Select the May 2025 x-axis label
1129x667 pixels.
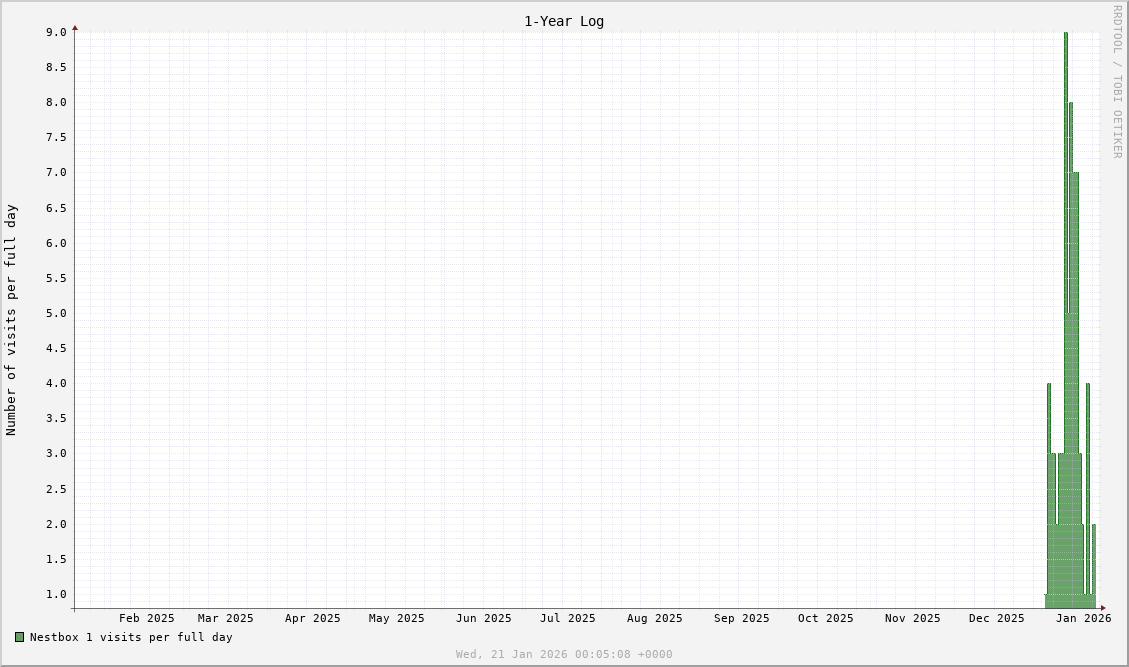(x=396, y=618)
